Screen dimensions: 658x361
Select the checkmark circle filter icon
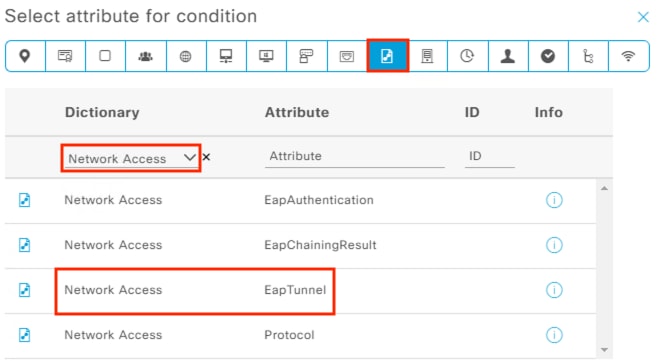click(x=548, y=56)
